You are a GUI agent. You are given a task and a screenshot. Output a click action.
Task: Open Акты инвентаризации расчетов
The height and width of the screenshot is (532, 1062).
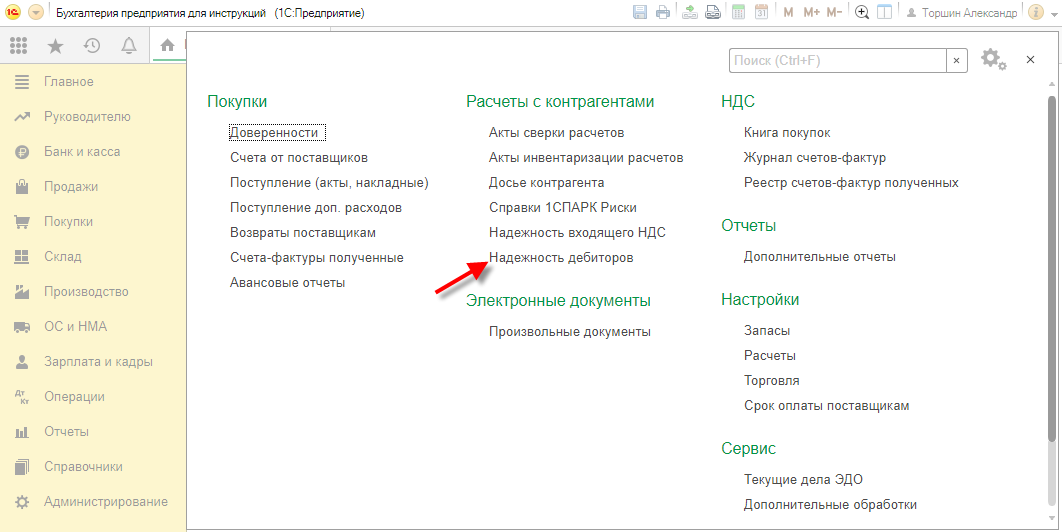pos(586,158)
